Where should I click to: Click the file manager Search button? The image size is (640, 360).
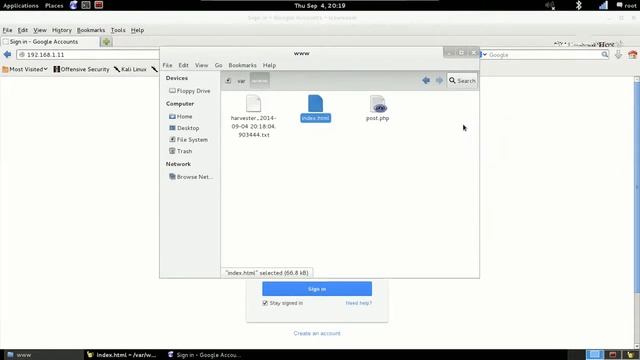(462, 81)
